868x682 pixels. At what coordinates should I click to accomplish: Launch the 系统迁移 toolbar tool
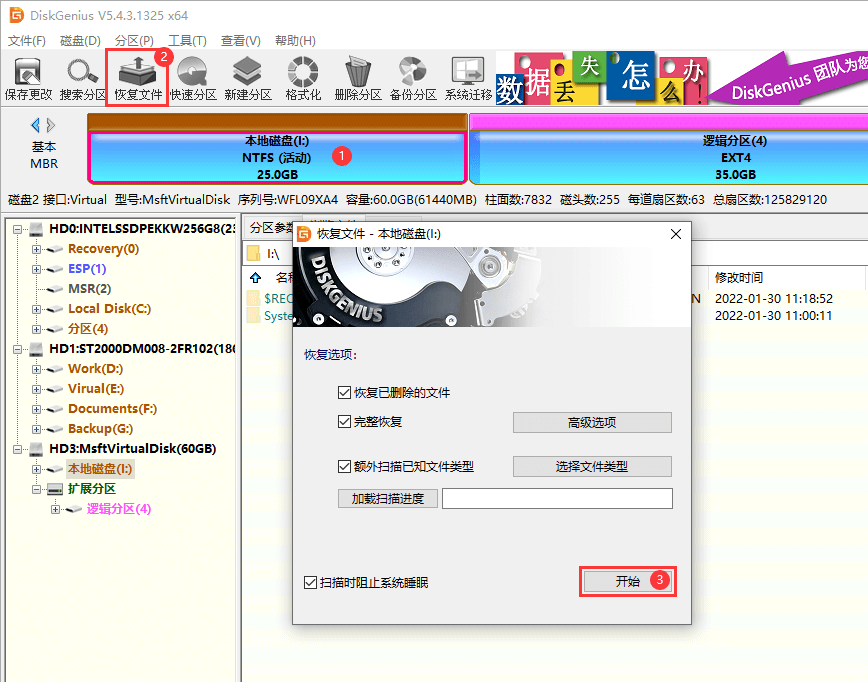click(468, 79)
